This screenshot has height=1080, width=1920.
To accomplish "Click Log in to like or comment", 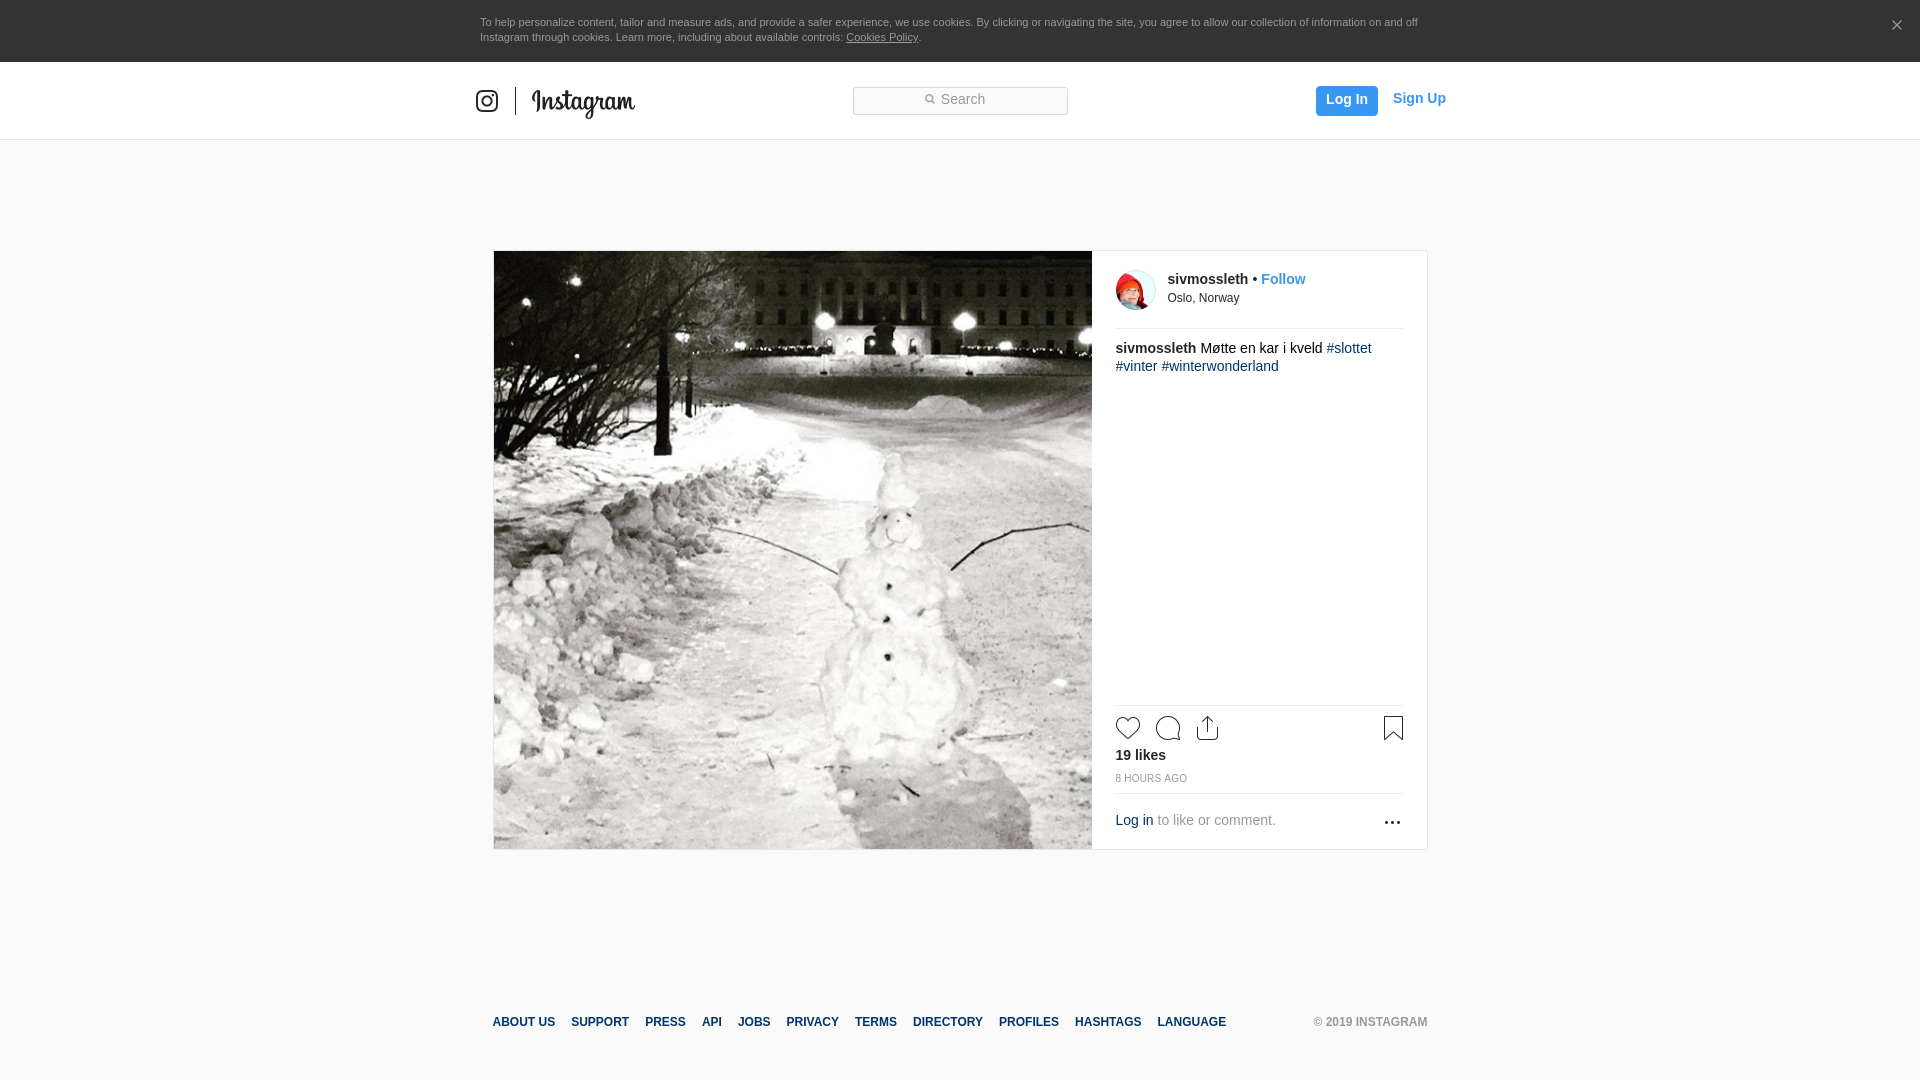I will 1134,820.
